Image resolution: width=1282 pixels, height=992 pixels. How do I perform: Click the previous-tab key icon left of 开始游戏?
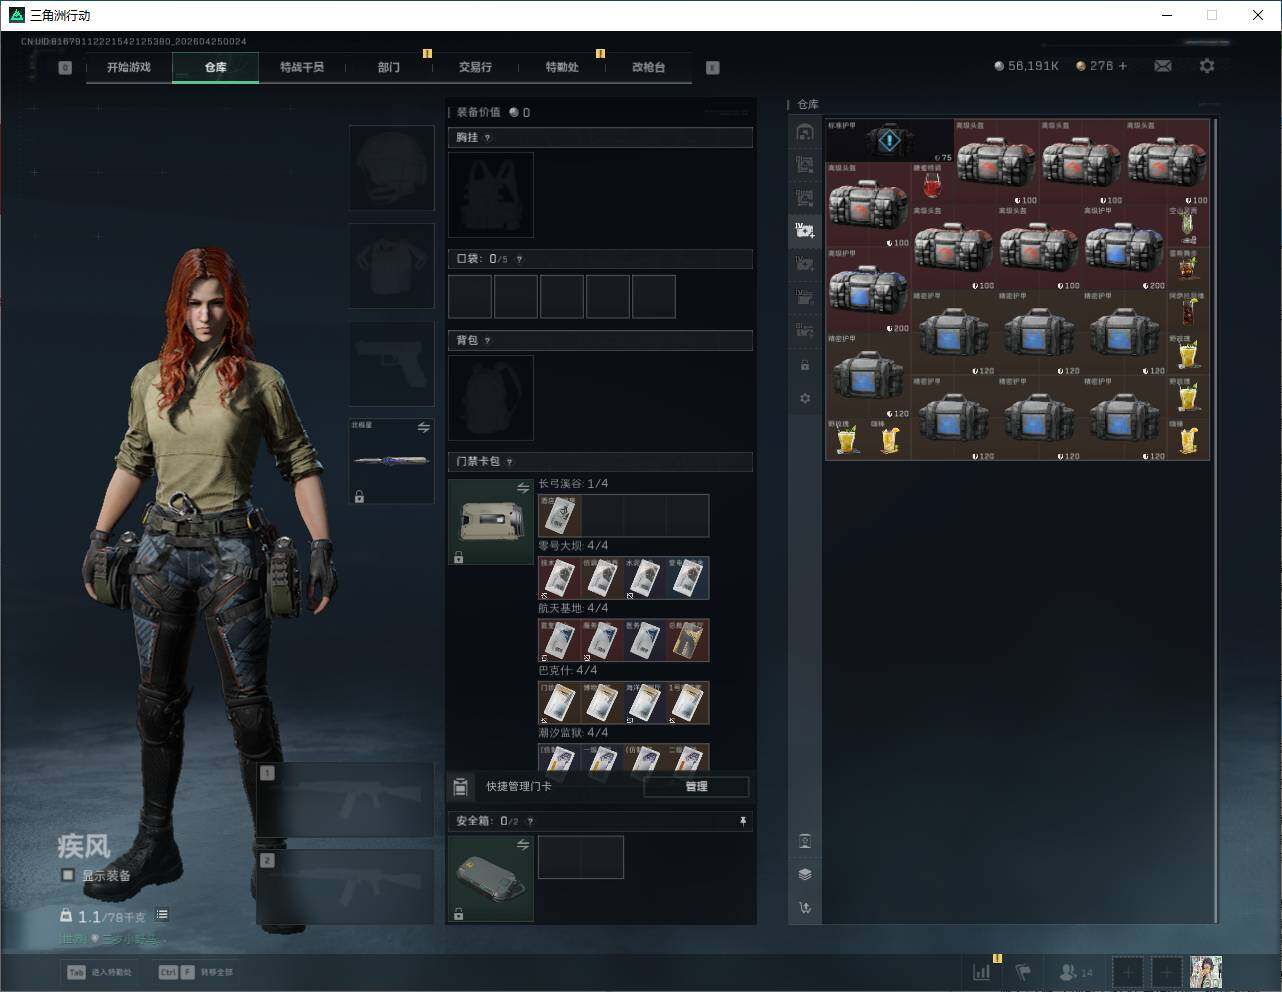[65, 68]
